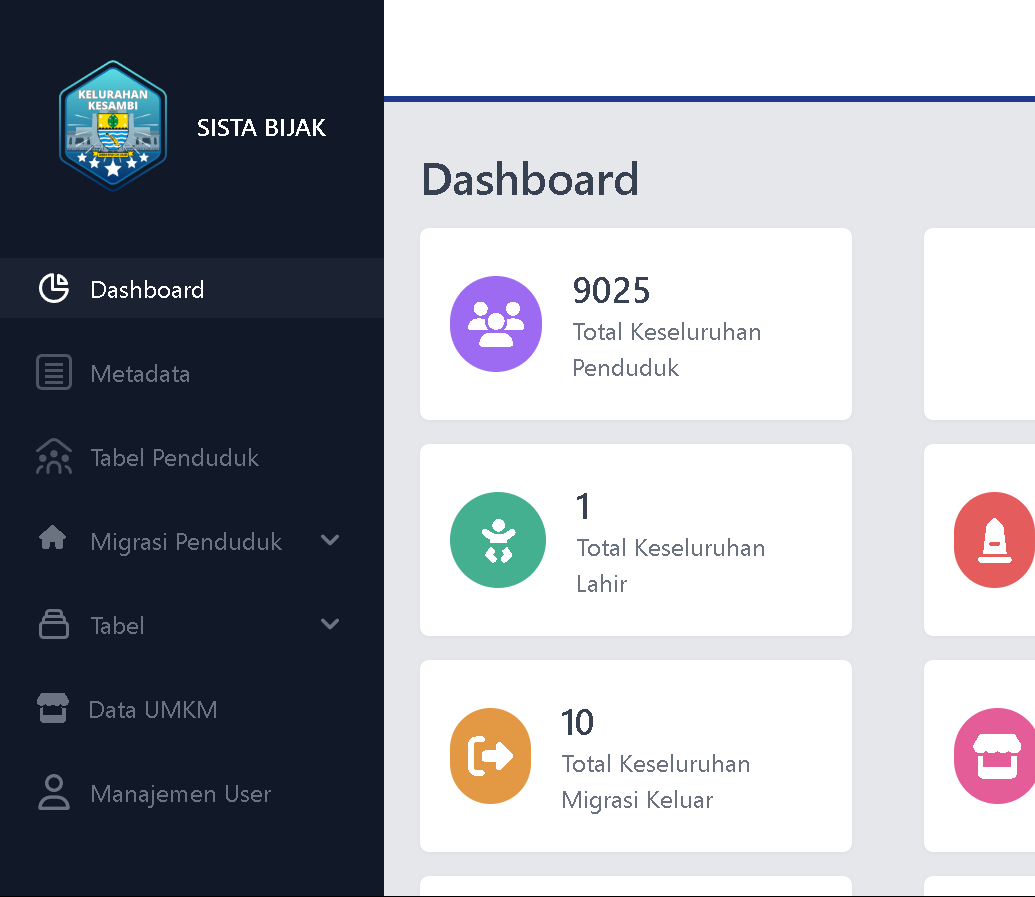Click the red tombstone icon
The height and width of the screenshot is (897, 1035).
(994, 540)
